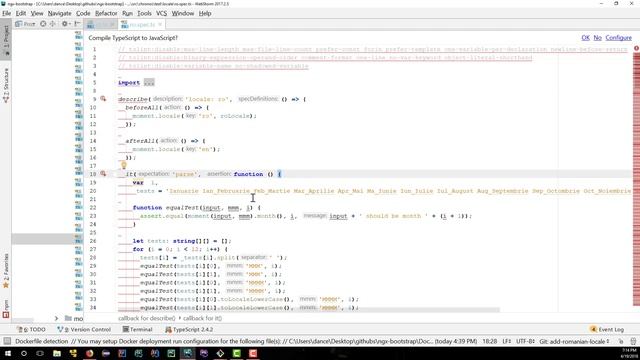Click 'callback for describe()' breadcrumb
640x360 pixels.
click(x=147, y=318)
